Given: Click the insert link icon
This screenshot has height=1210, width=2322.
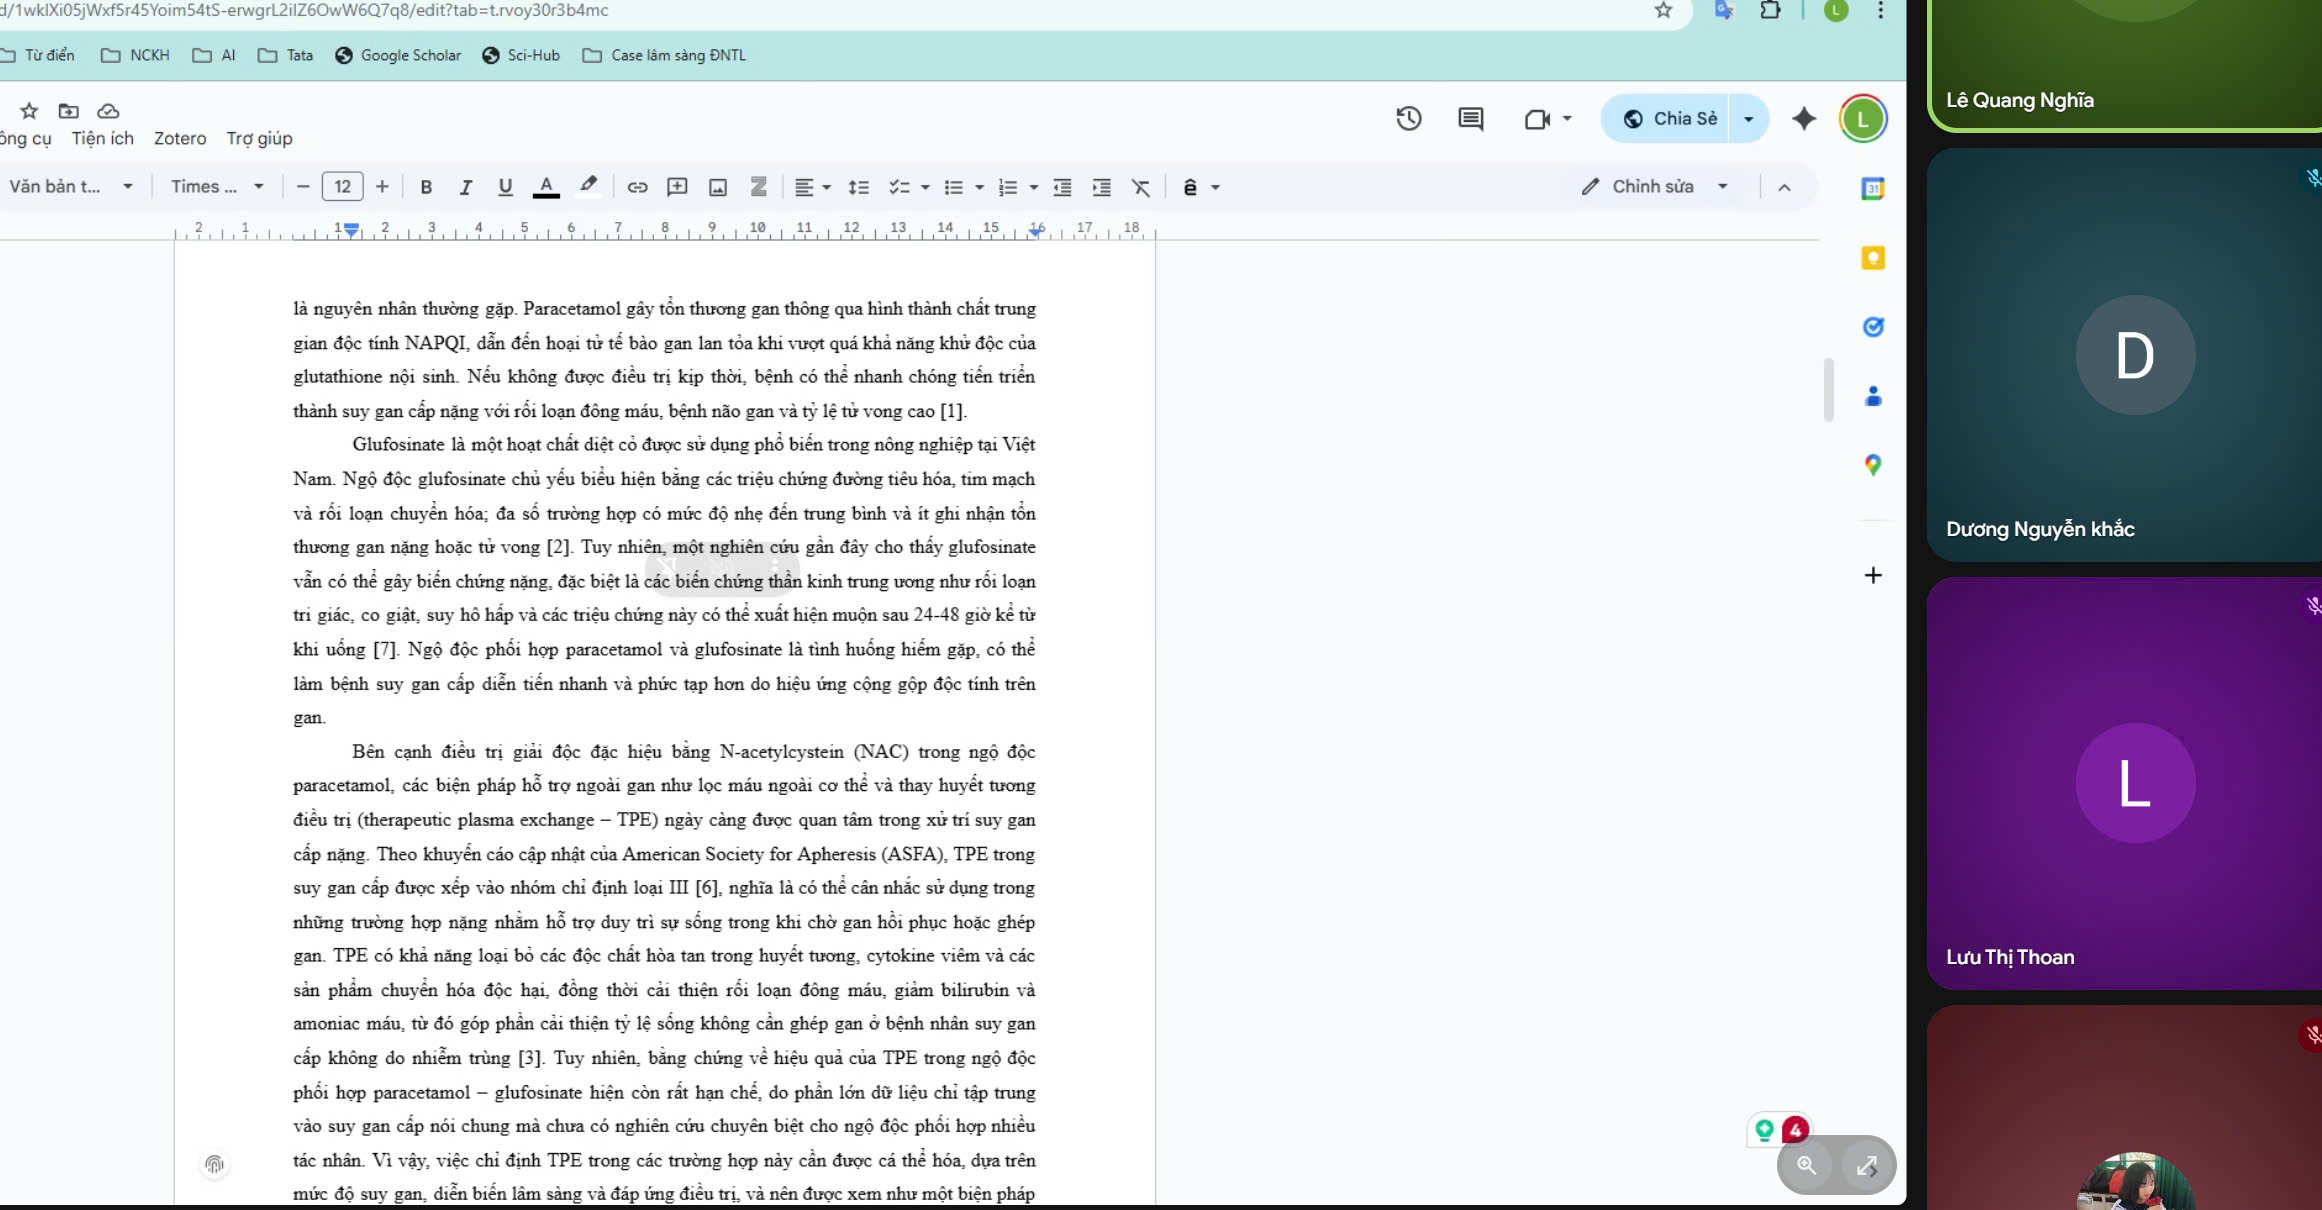Looking at the screenshot, I should 637,187.
